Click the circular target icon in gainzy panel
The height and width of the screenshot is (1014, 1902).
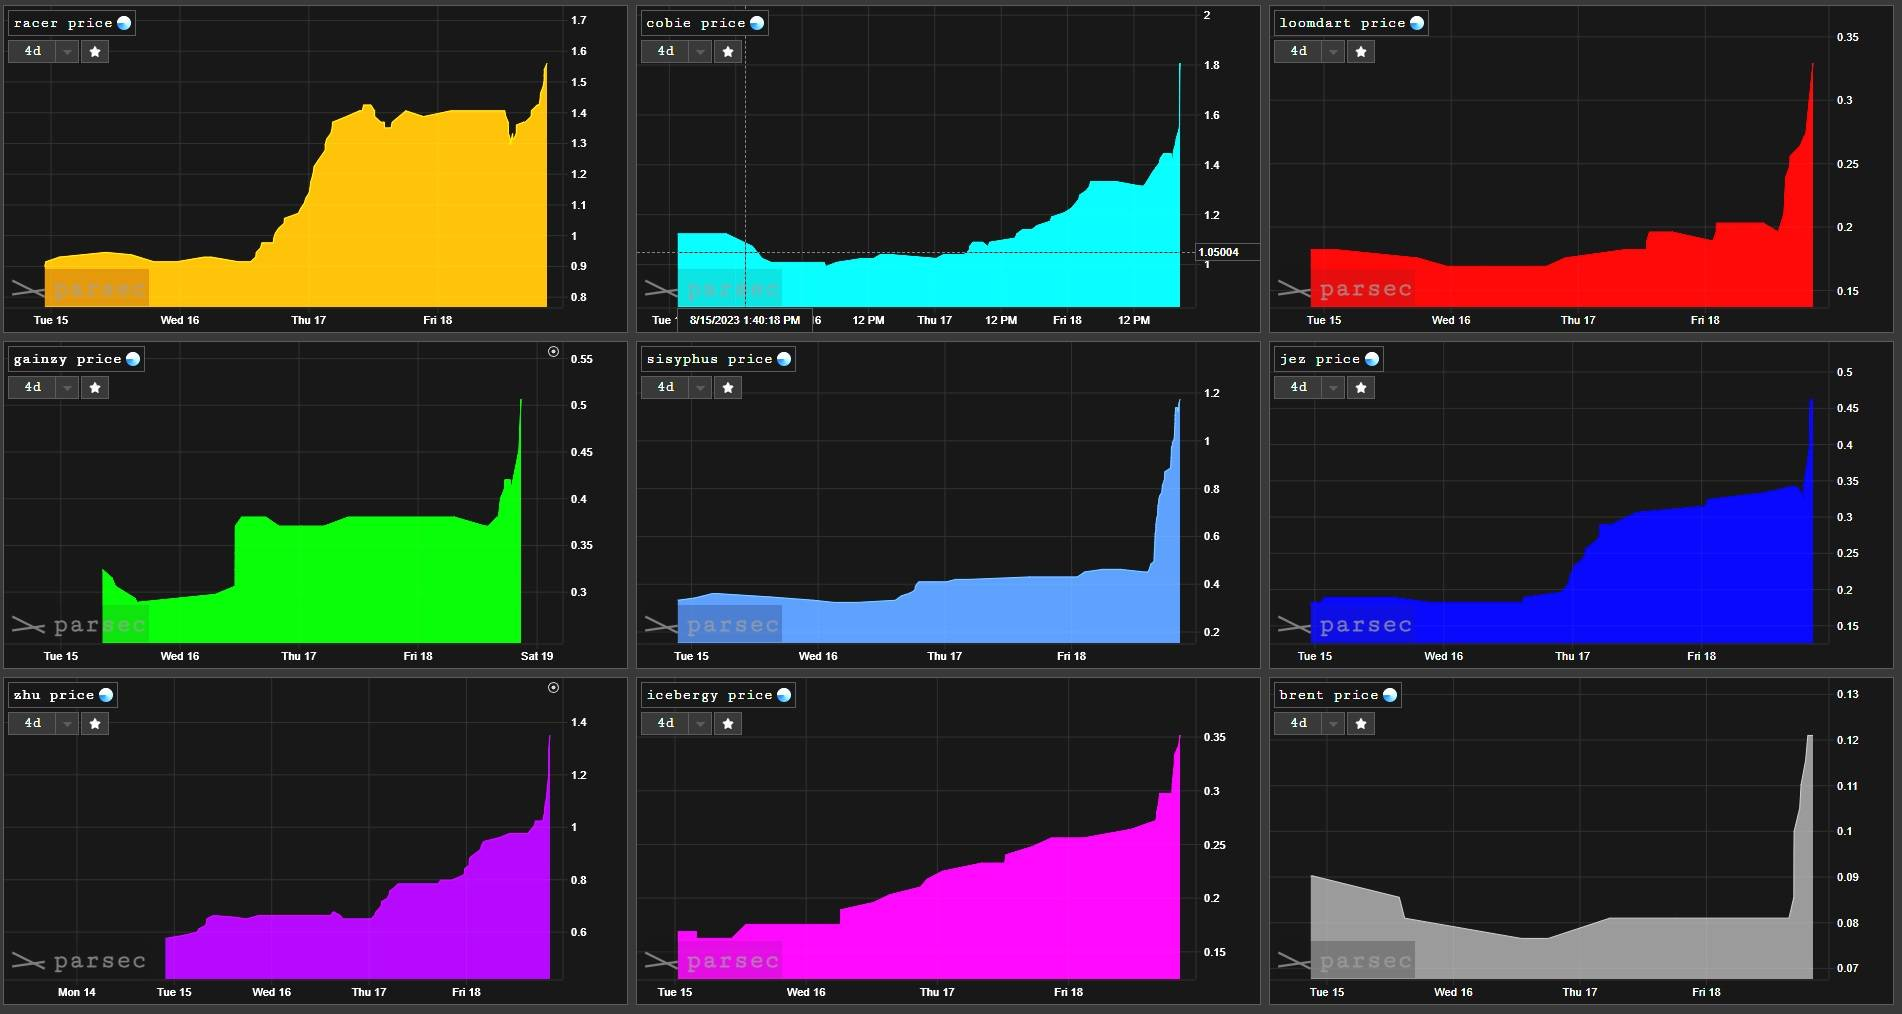click(554, 351)
